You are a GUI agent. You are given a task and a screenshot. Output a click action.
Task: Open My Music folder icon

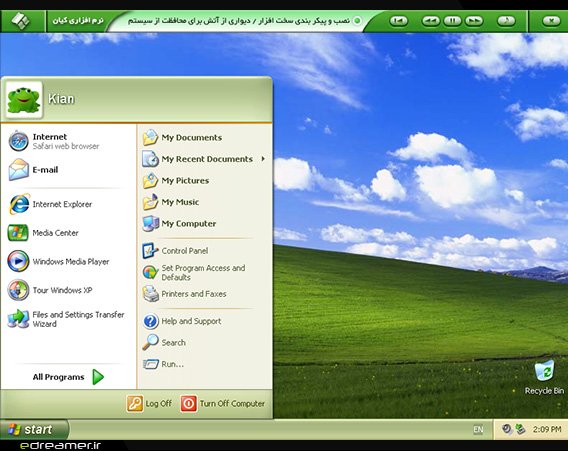click(150, 202)
